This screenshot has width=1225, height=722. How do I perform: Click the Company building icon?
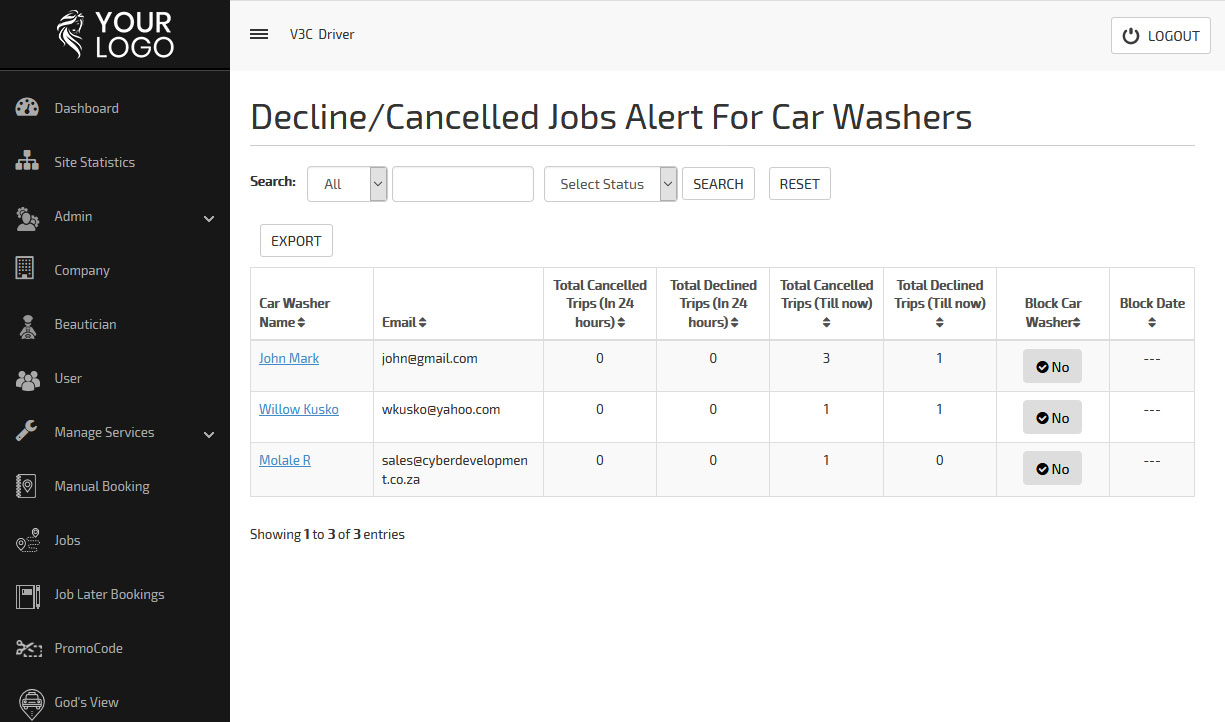pyautogui.click(x=27, y=270)
